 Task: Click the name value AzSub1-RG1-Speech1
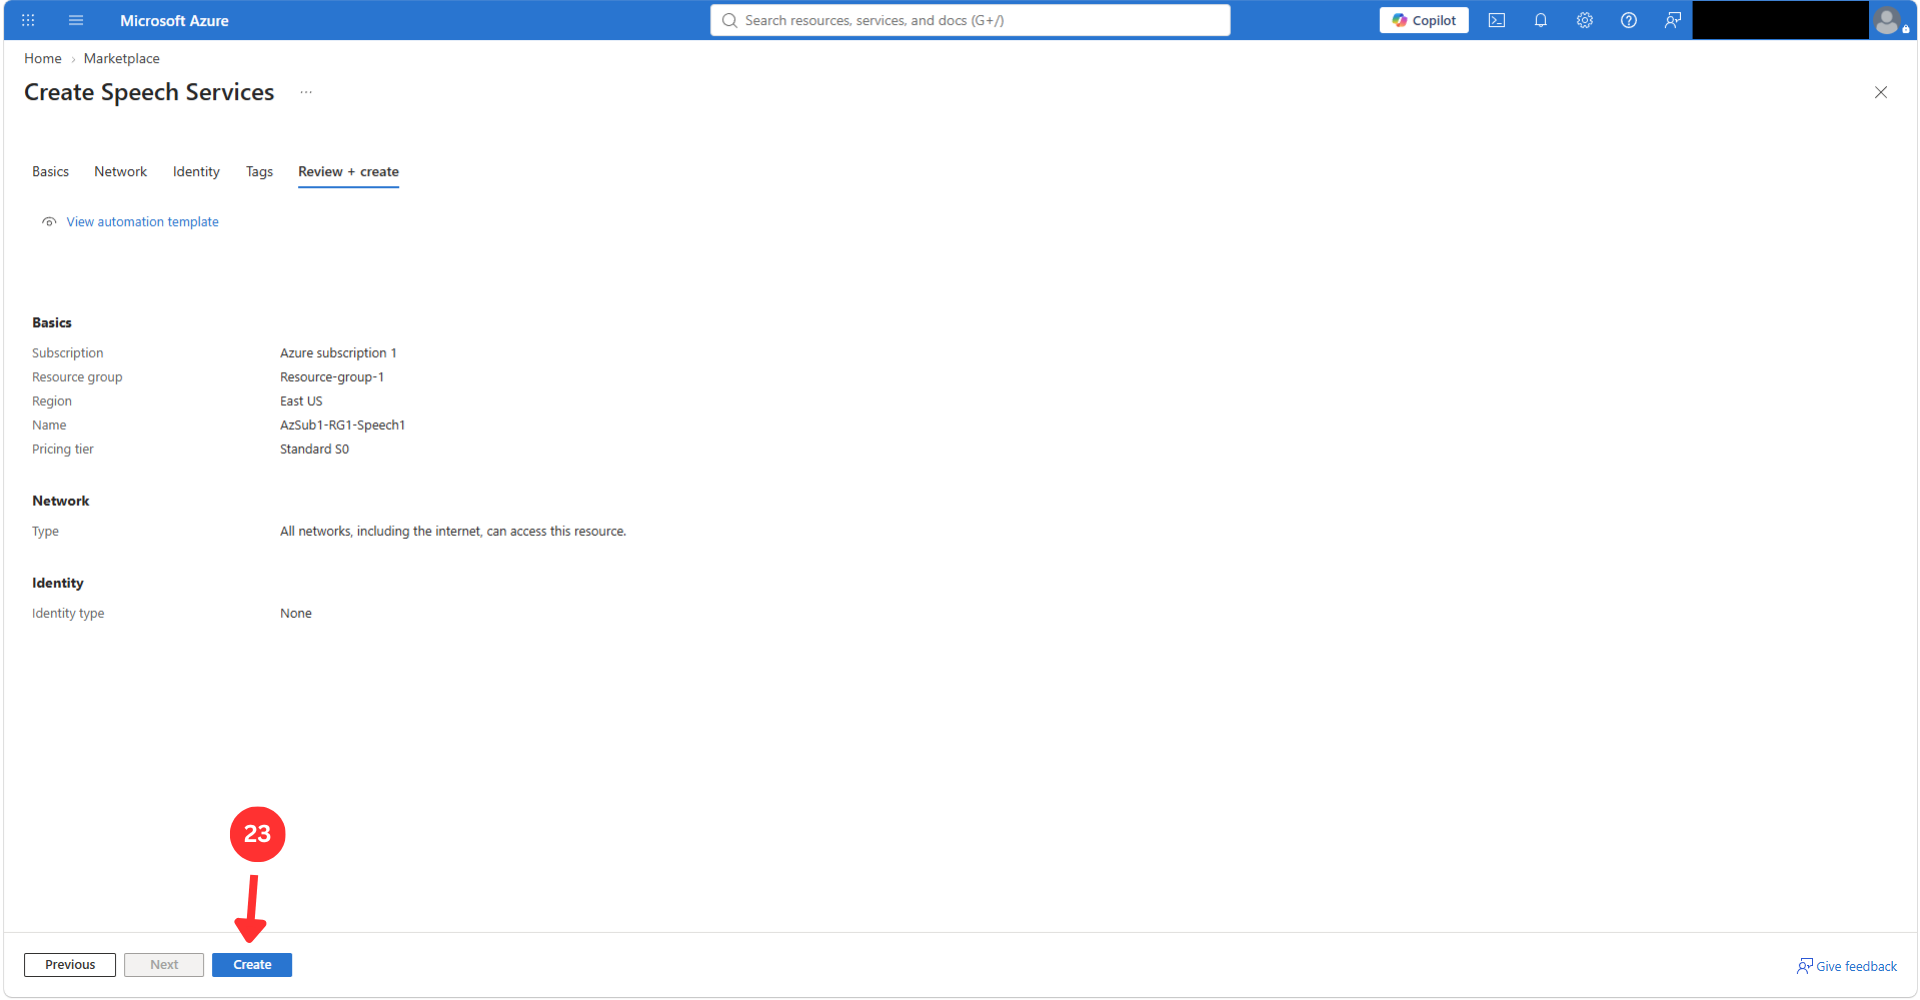[342, 425]
